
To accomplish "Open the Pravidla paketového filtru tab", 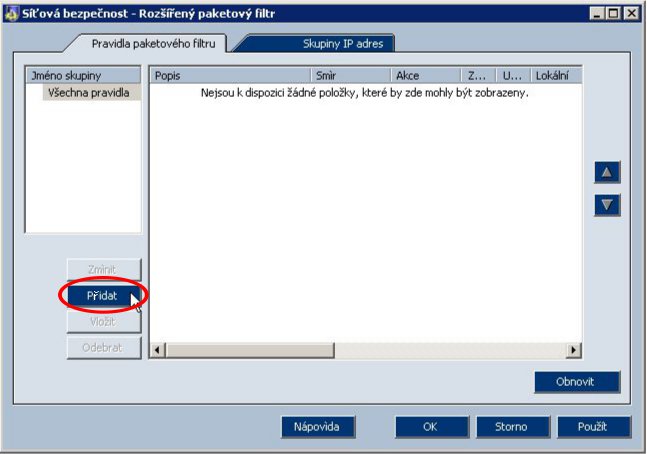I will point(152,43).
